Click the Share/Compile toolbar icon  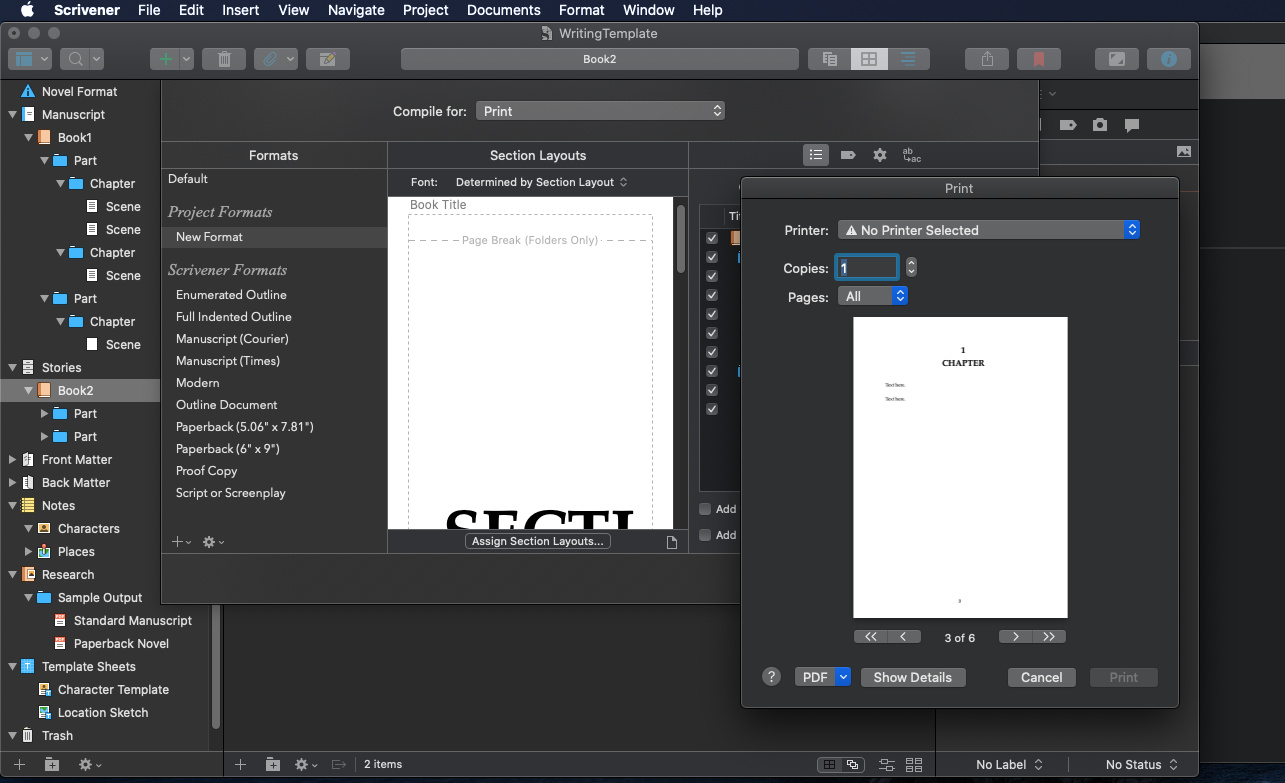pos(987,59)
